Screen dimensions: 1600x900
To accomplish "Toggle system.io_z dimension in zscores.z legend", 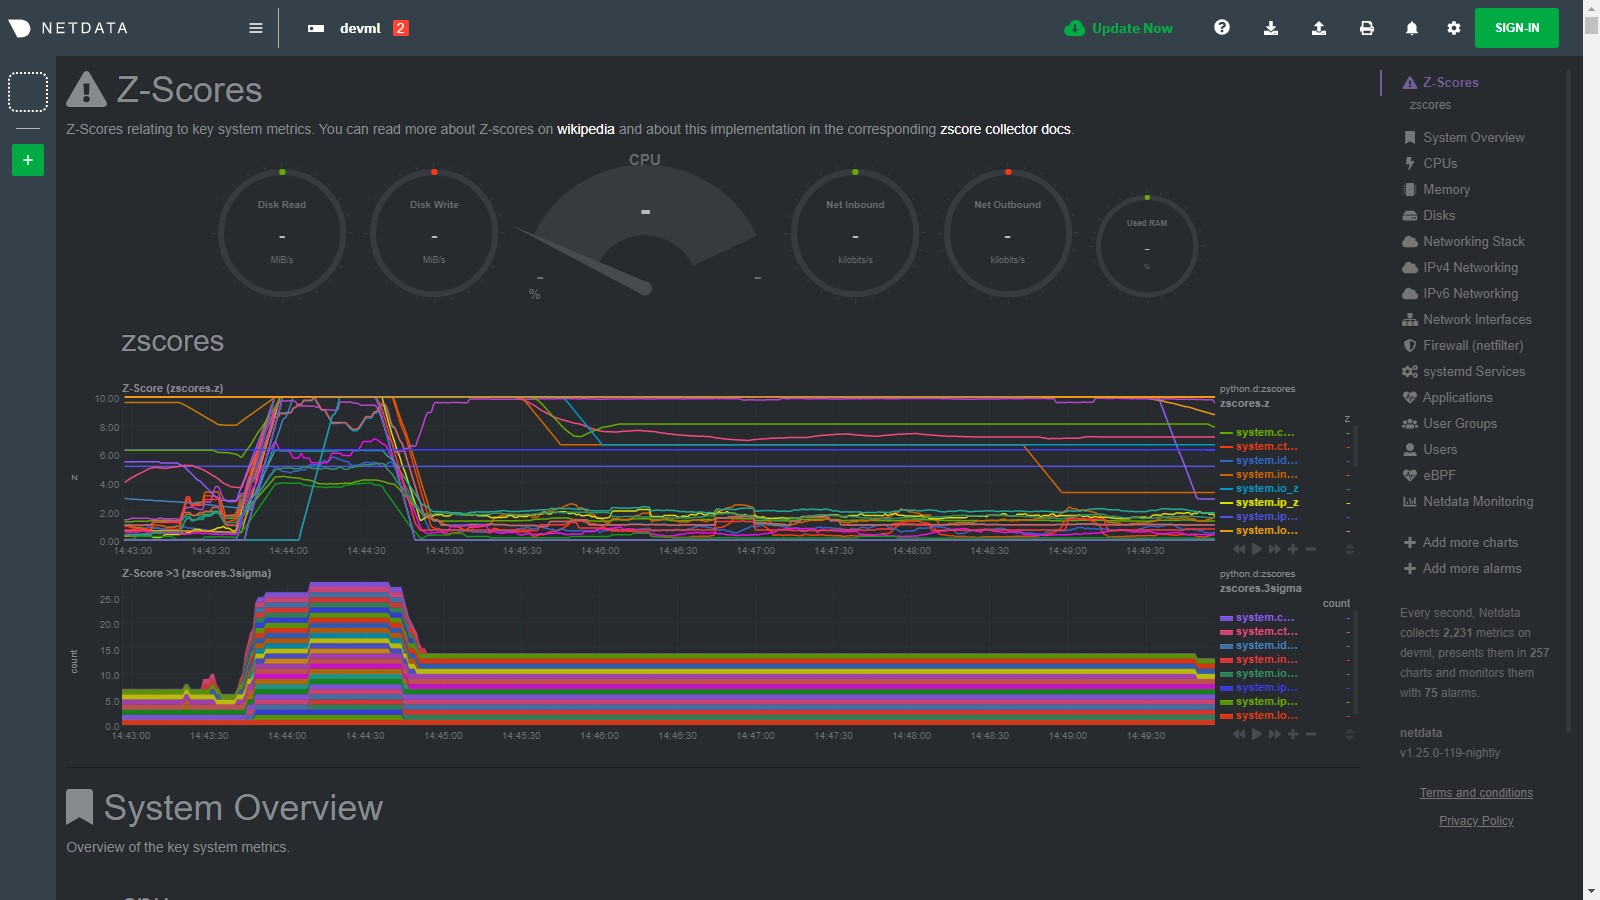I will [x=1259, y=488].
